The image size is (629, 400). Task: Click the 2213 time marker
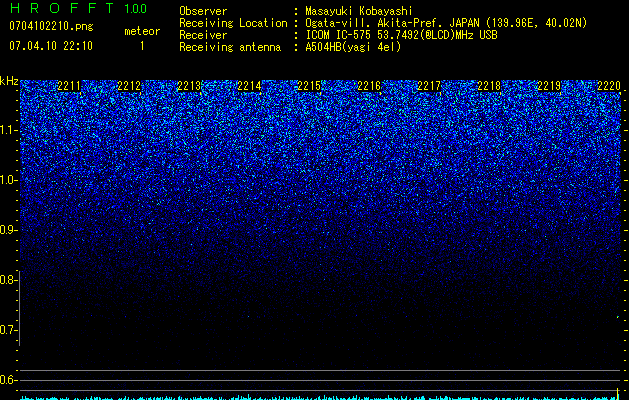click(x=189, y=86)
